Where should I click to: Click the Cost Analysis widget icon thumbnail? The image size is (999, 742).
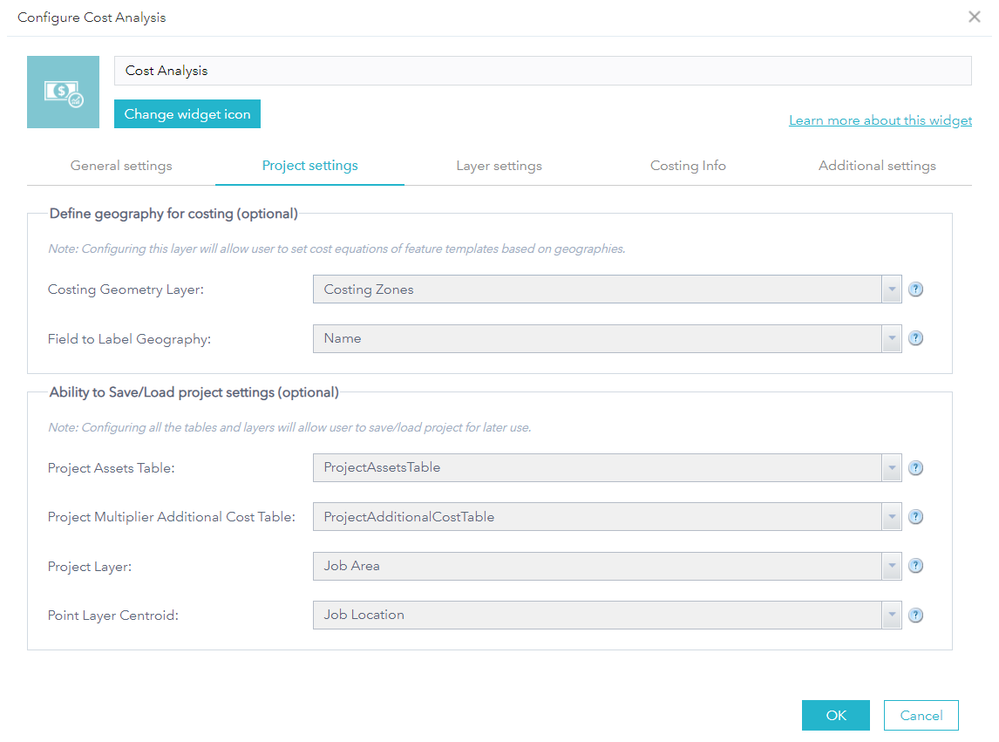[x=63, y=92]
